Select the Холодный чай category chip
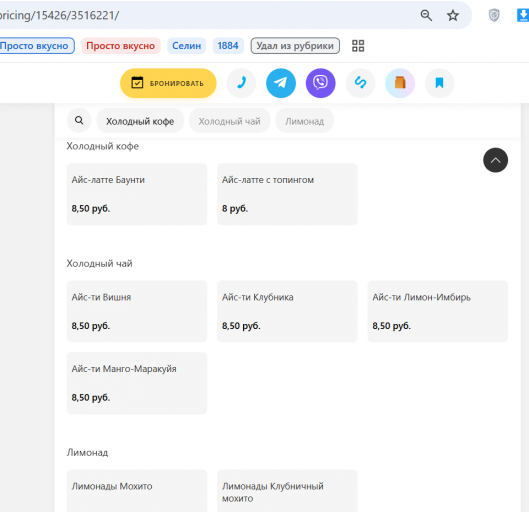The width and height of the screenshot is (529, 512). coord(229,121)
